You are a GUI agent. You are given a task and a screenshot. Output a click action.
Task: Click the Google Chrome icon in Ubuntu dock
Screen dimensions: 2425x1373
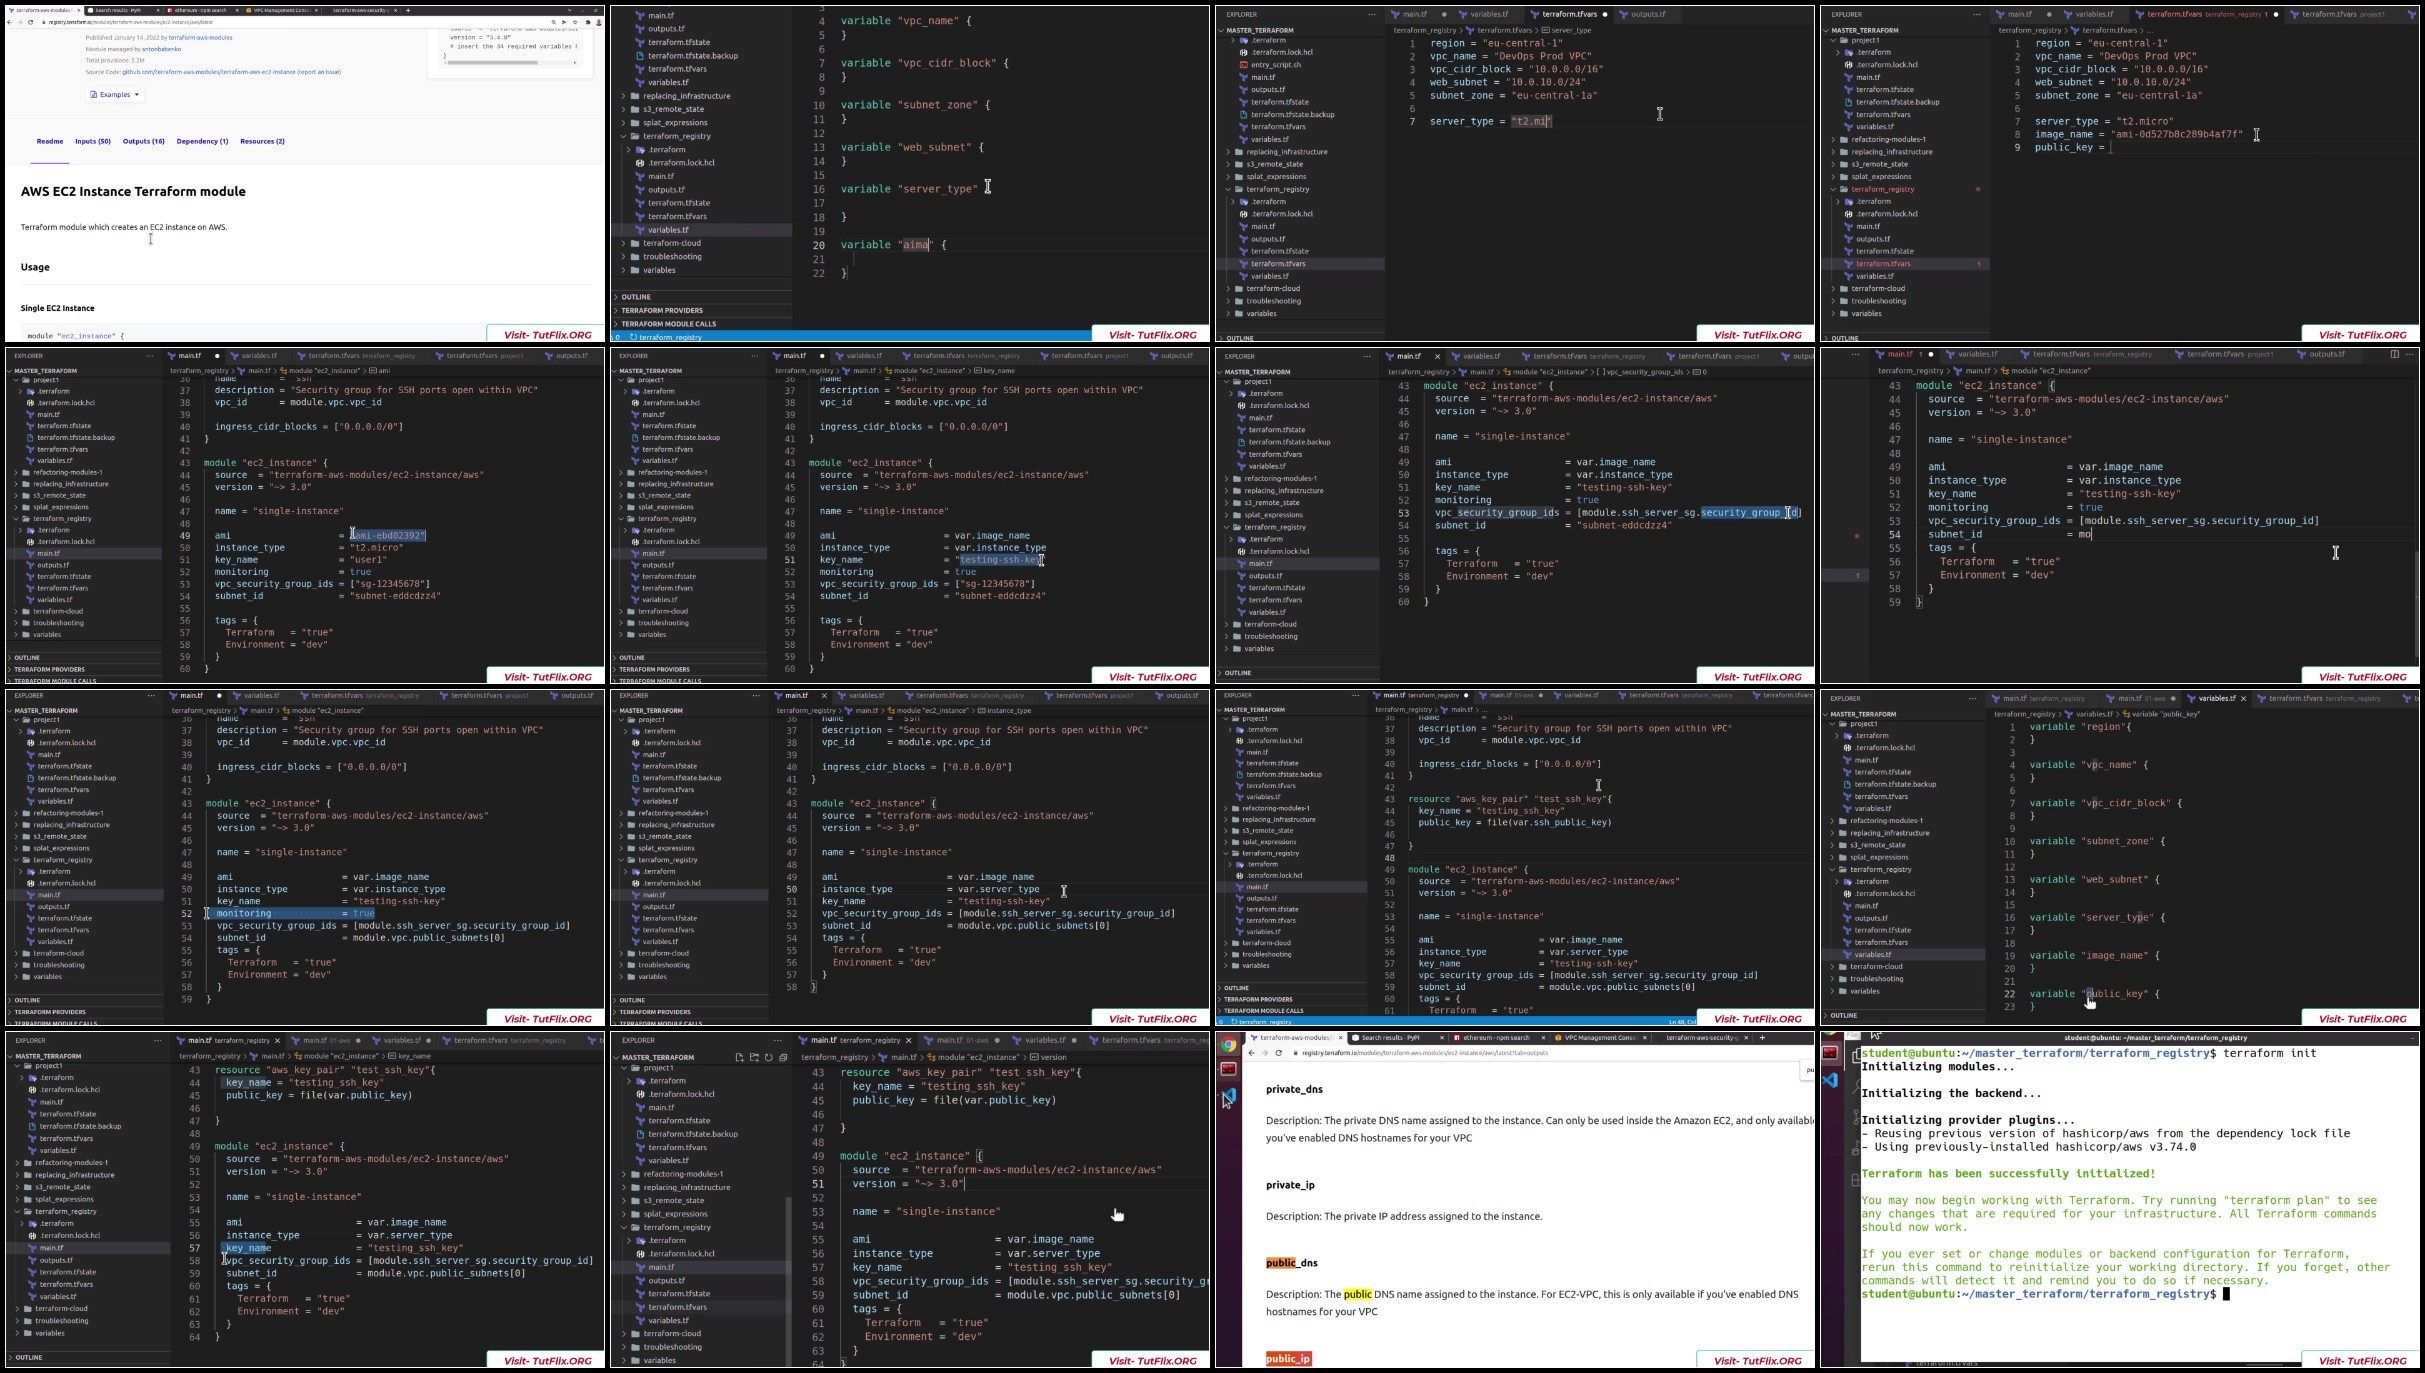(x=1228, y=1044)
